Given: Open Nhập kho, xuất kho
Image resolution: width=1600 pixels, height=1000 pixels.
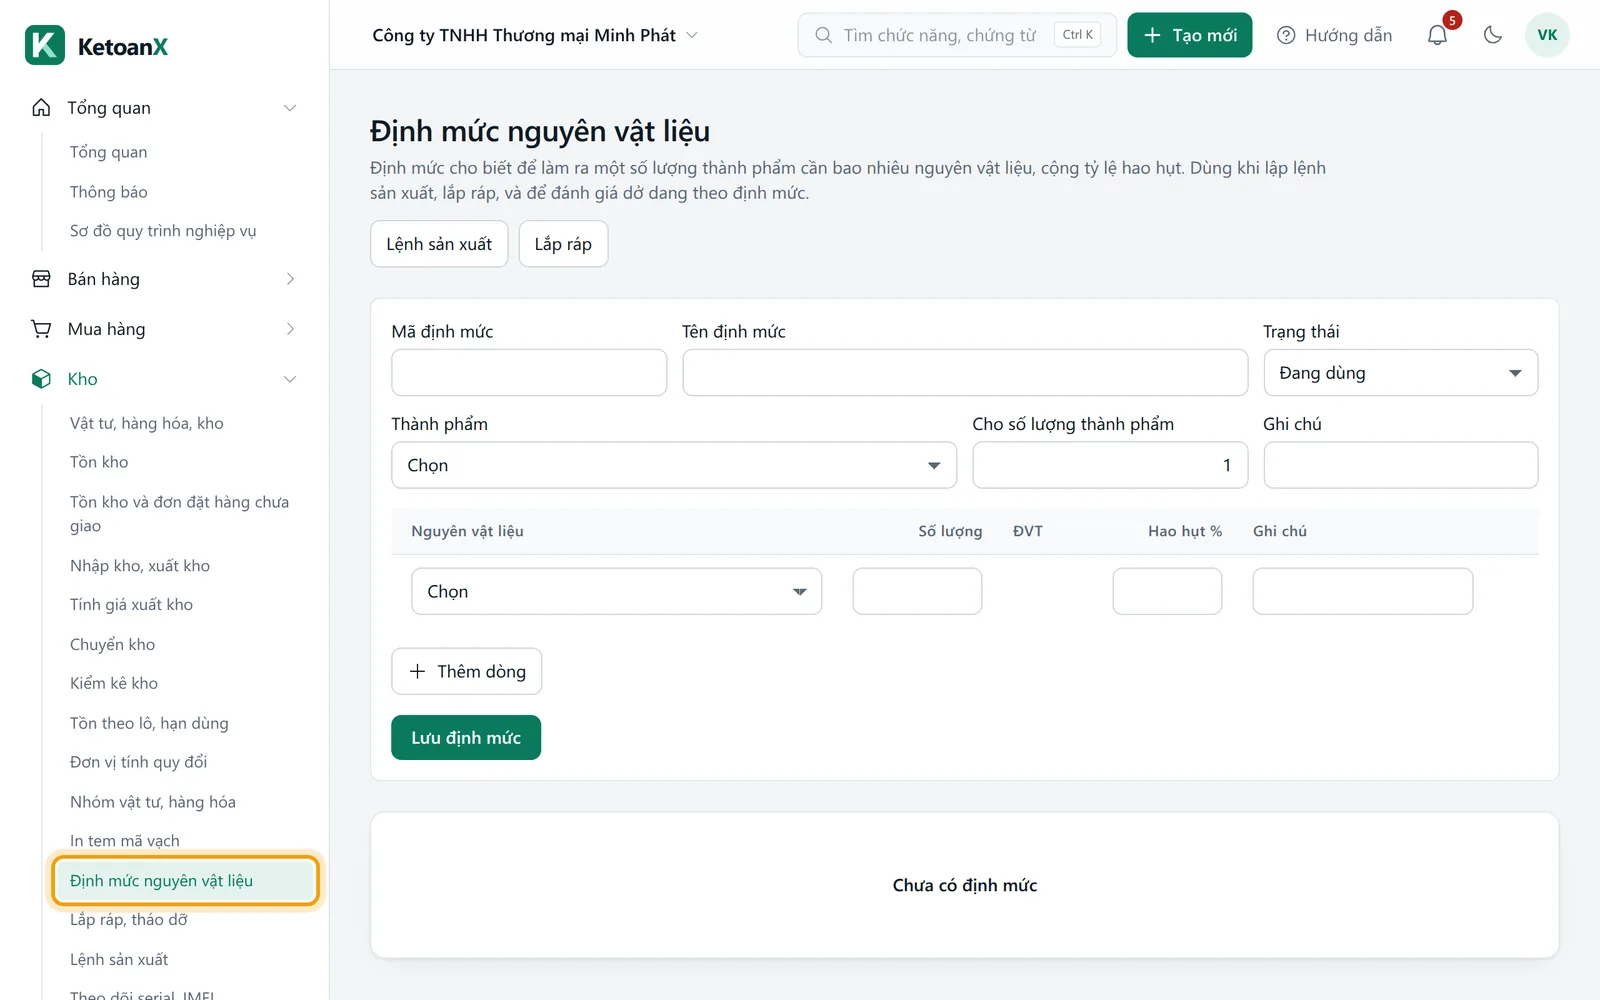Looking at the screenshot, I should tap(140, 566).
